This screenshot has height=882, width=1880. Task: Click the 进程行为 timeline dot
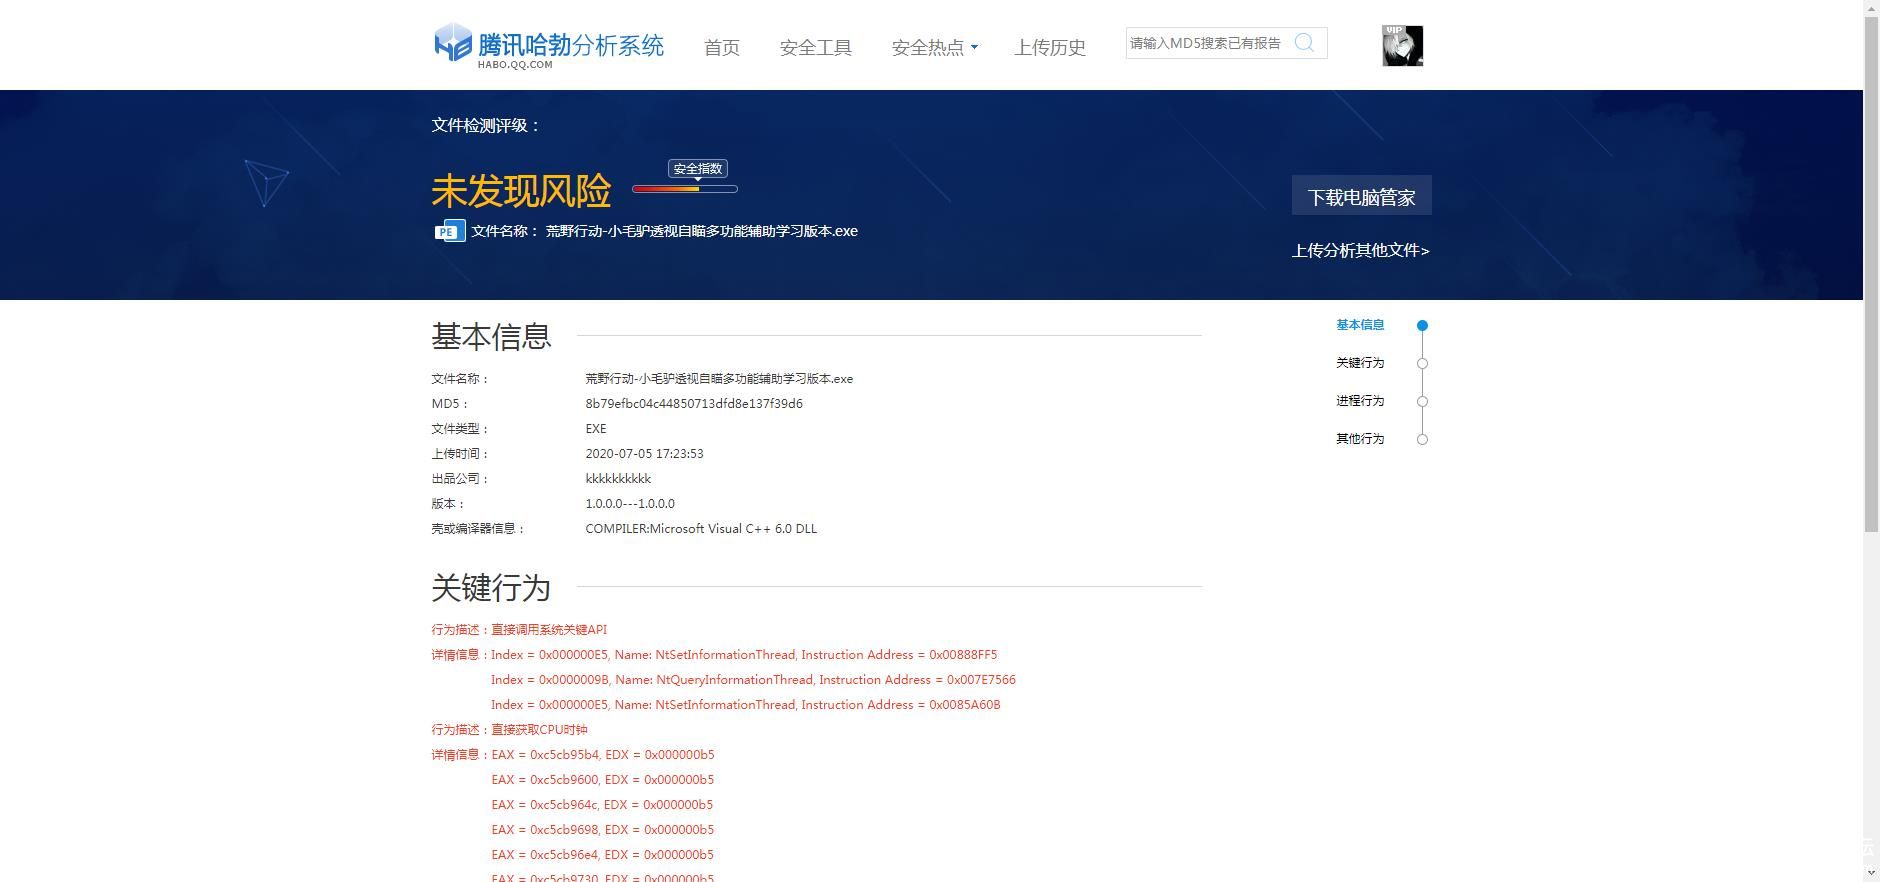pyautogui.click(x=1422, y=401)
